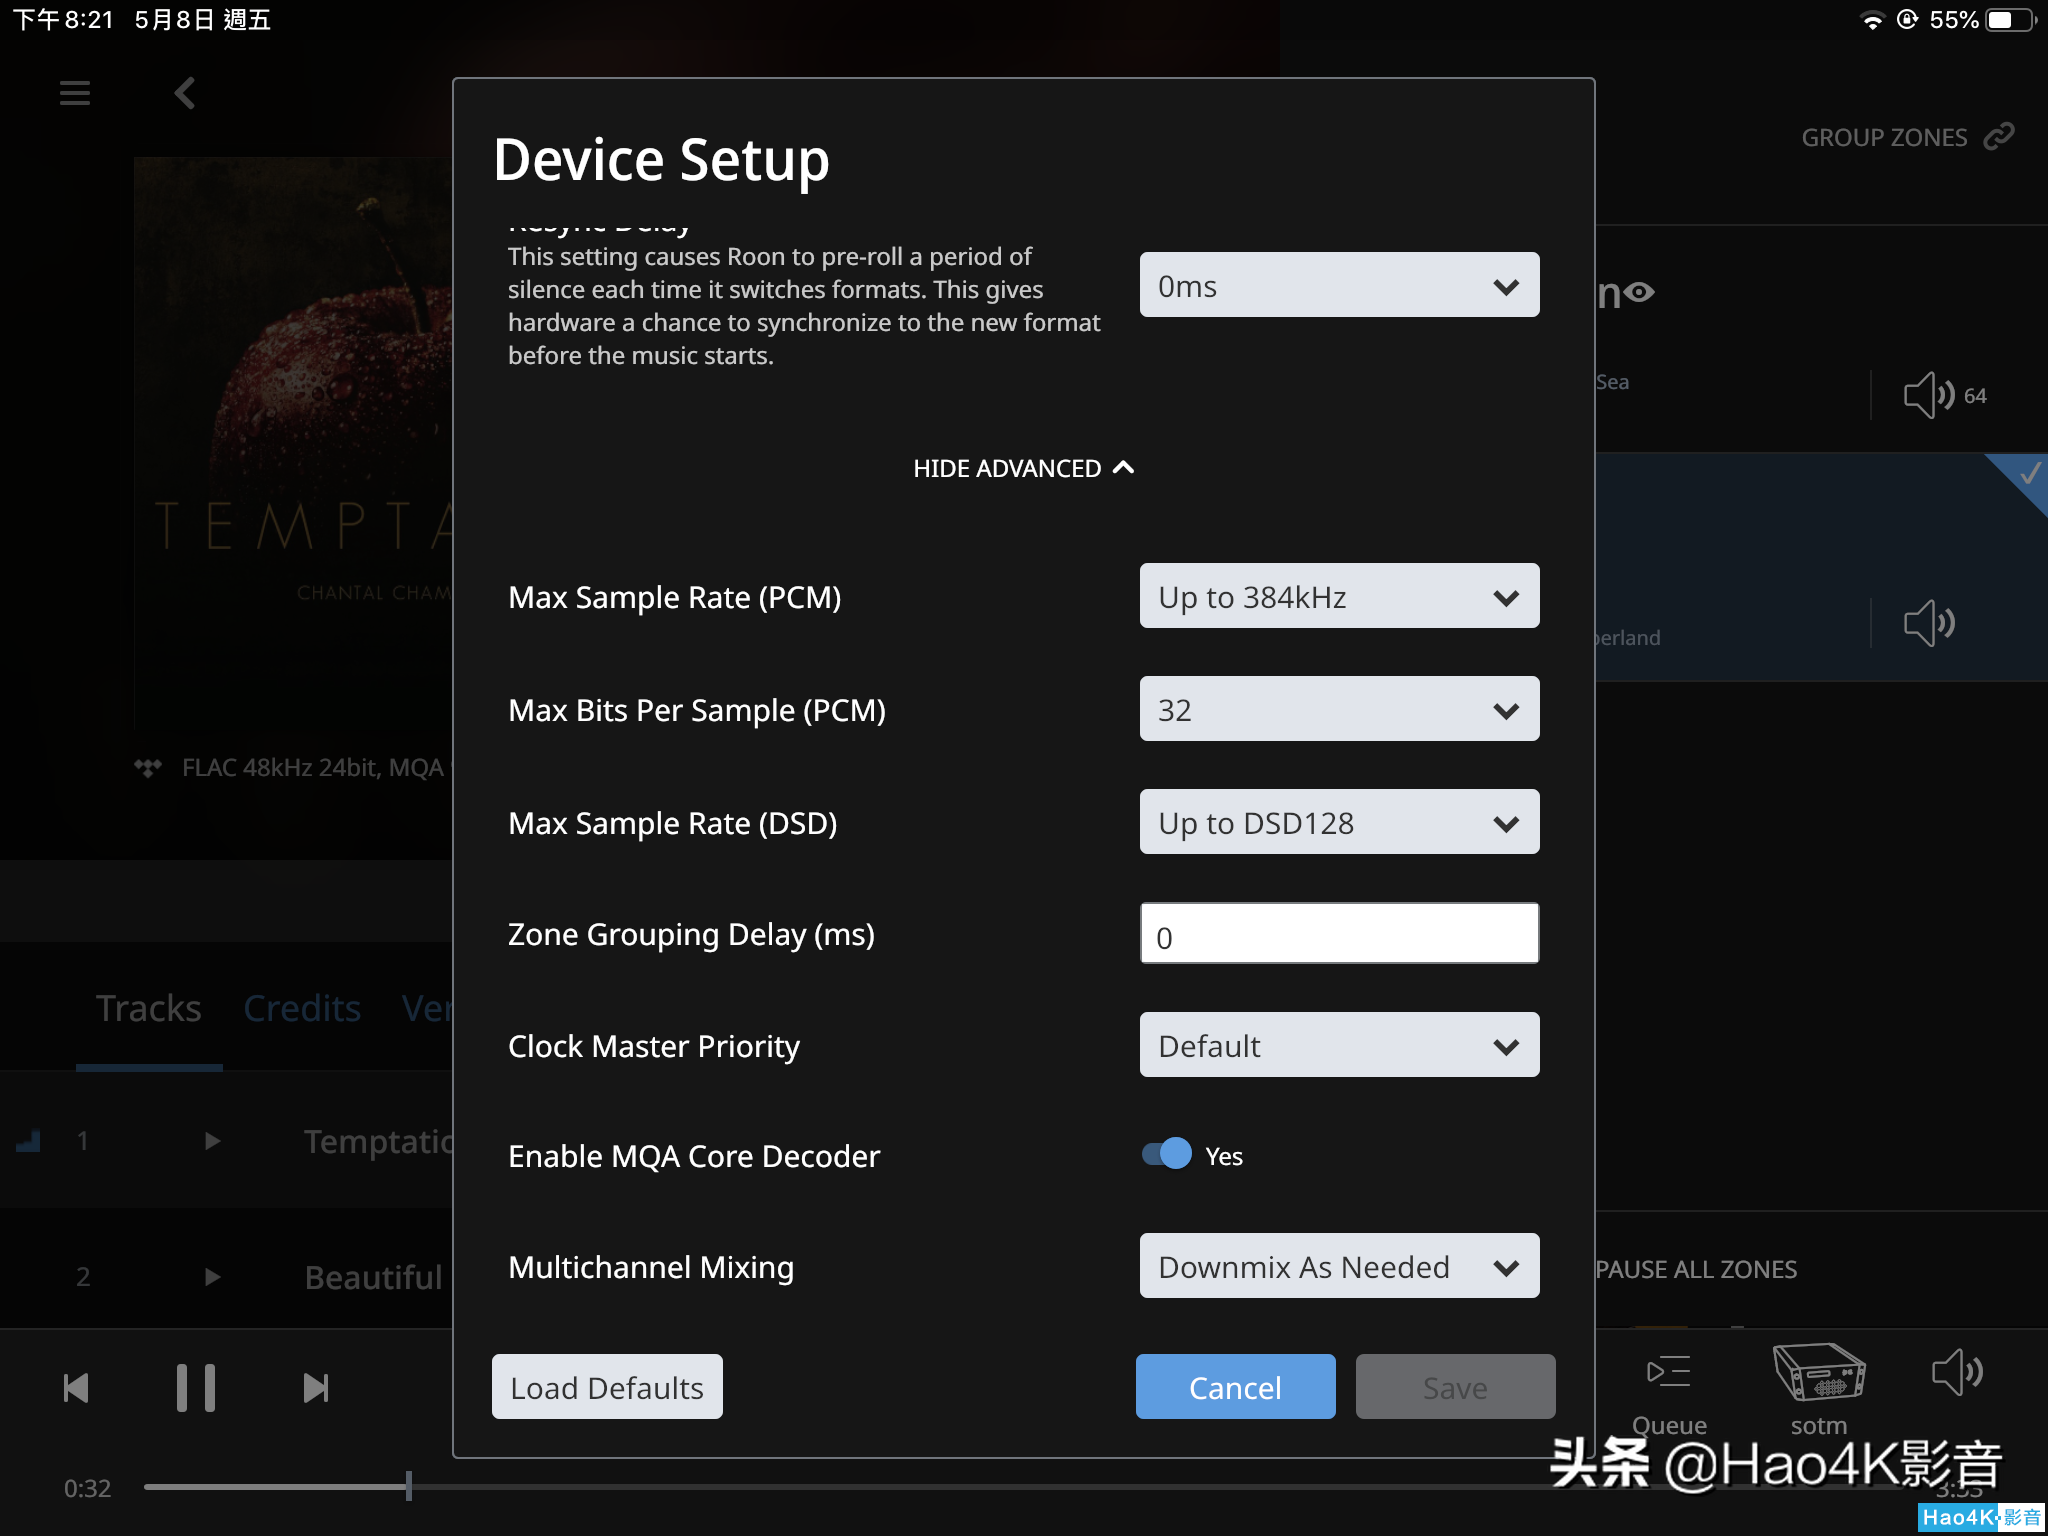Screen dimensions: 2048x1536
Task: Click the previous track button
Action: 76,1388
